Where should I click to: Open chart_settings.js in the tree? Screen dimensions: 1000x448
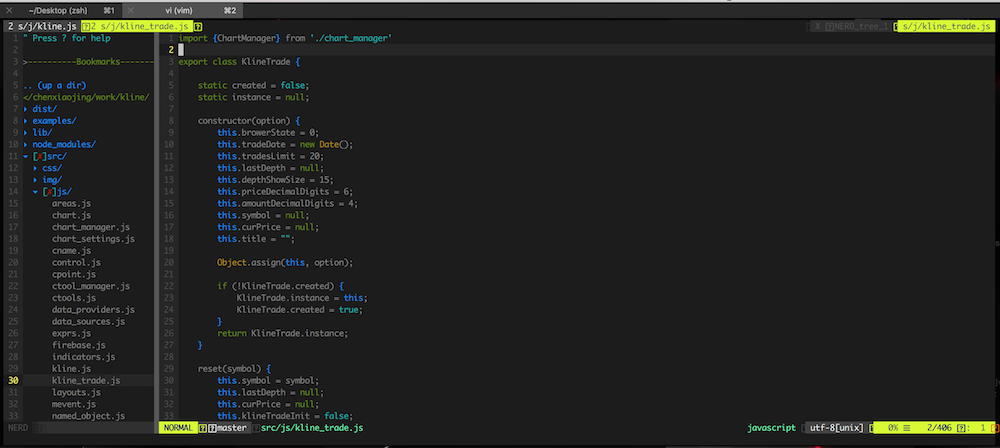[x=94, y=239]
